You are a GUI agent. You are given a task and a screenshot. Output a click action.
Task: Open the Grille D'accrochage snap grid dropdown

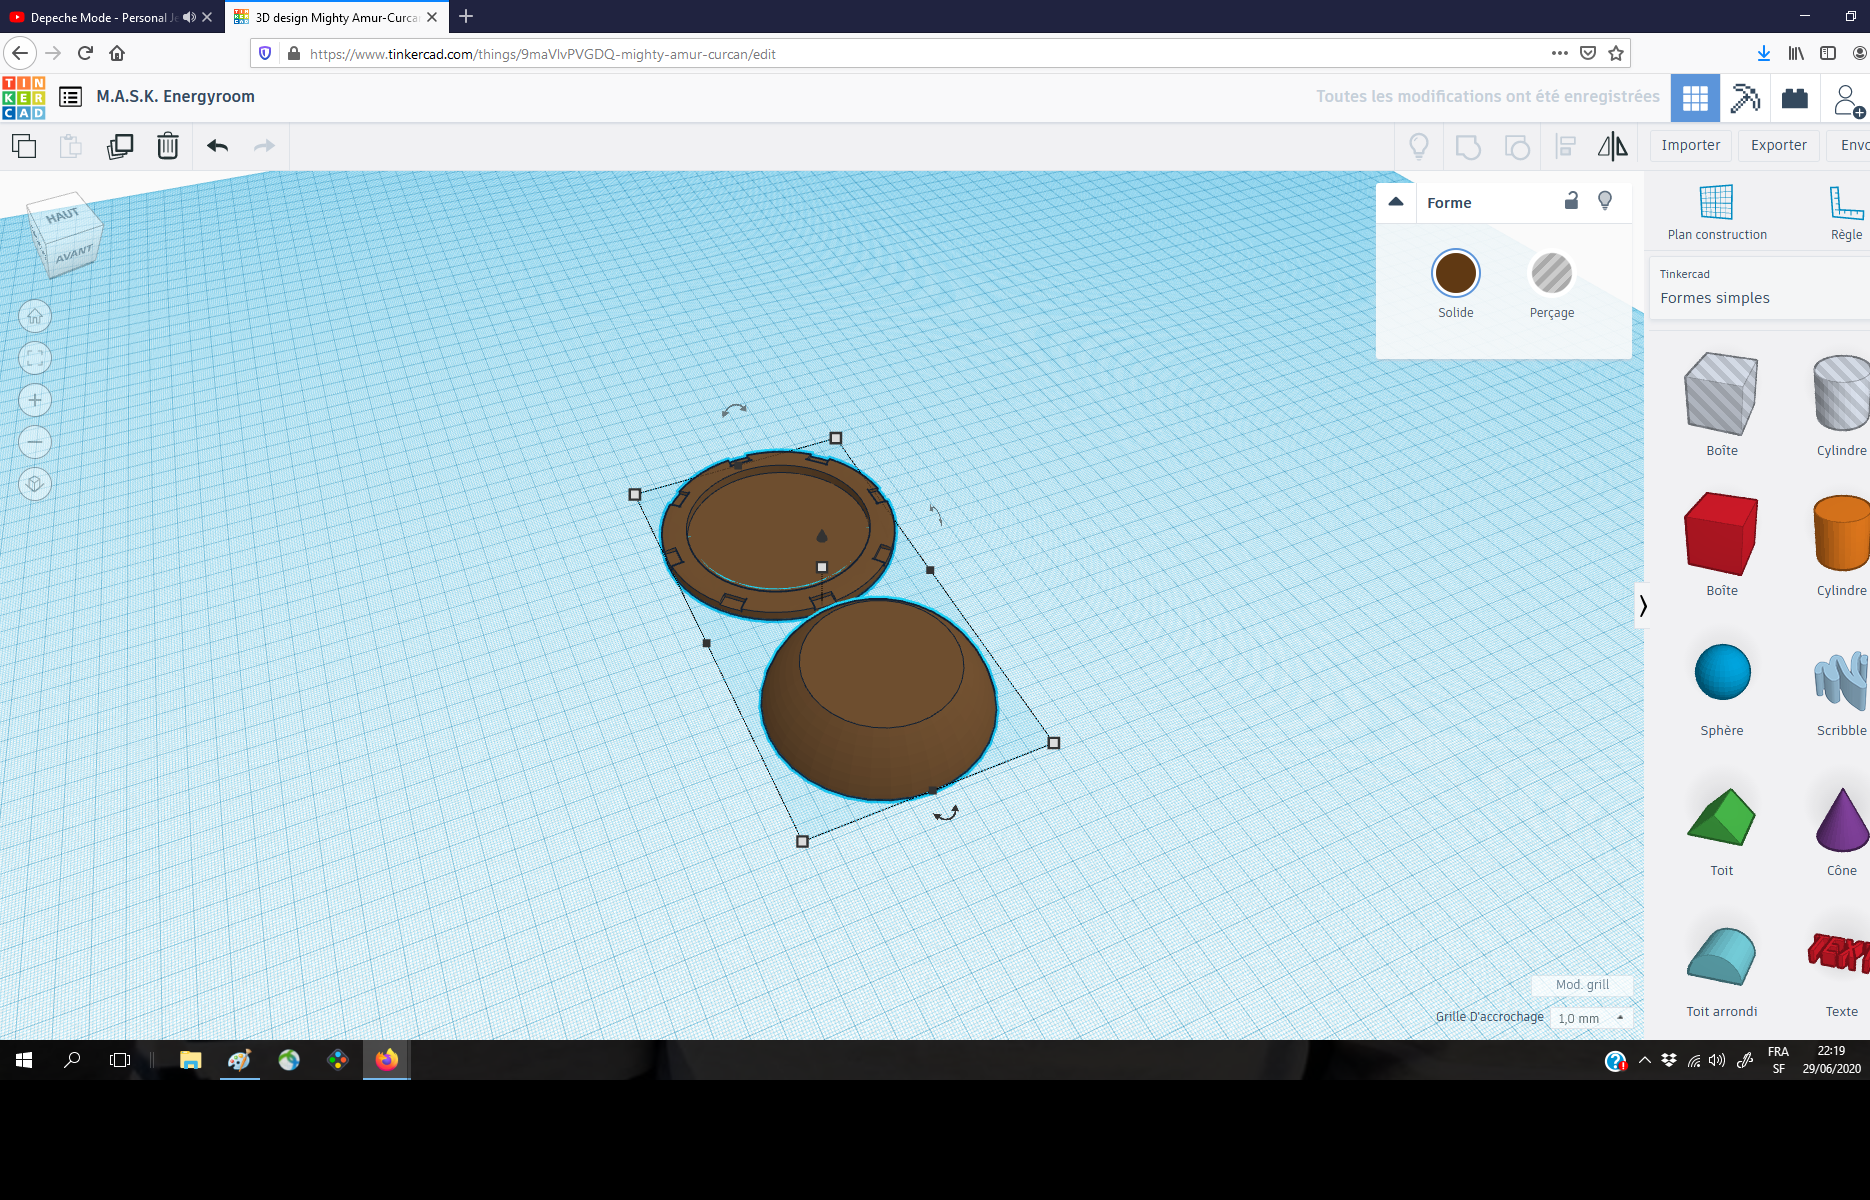point(1593,1018)
